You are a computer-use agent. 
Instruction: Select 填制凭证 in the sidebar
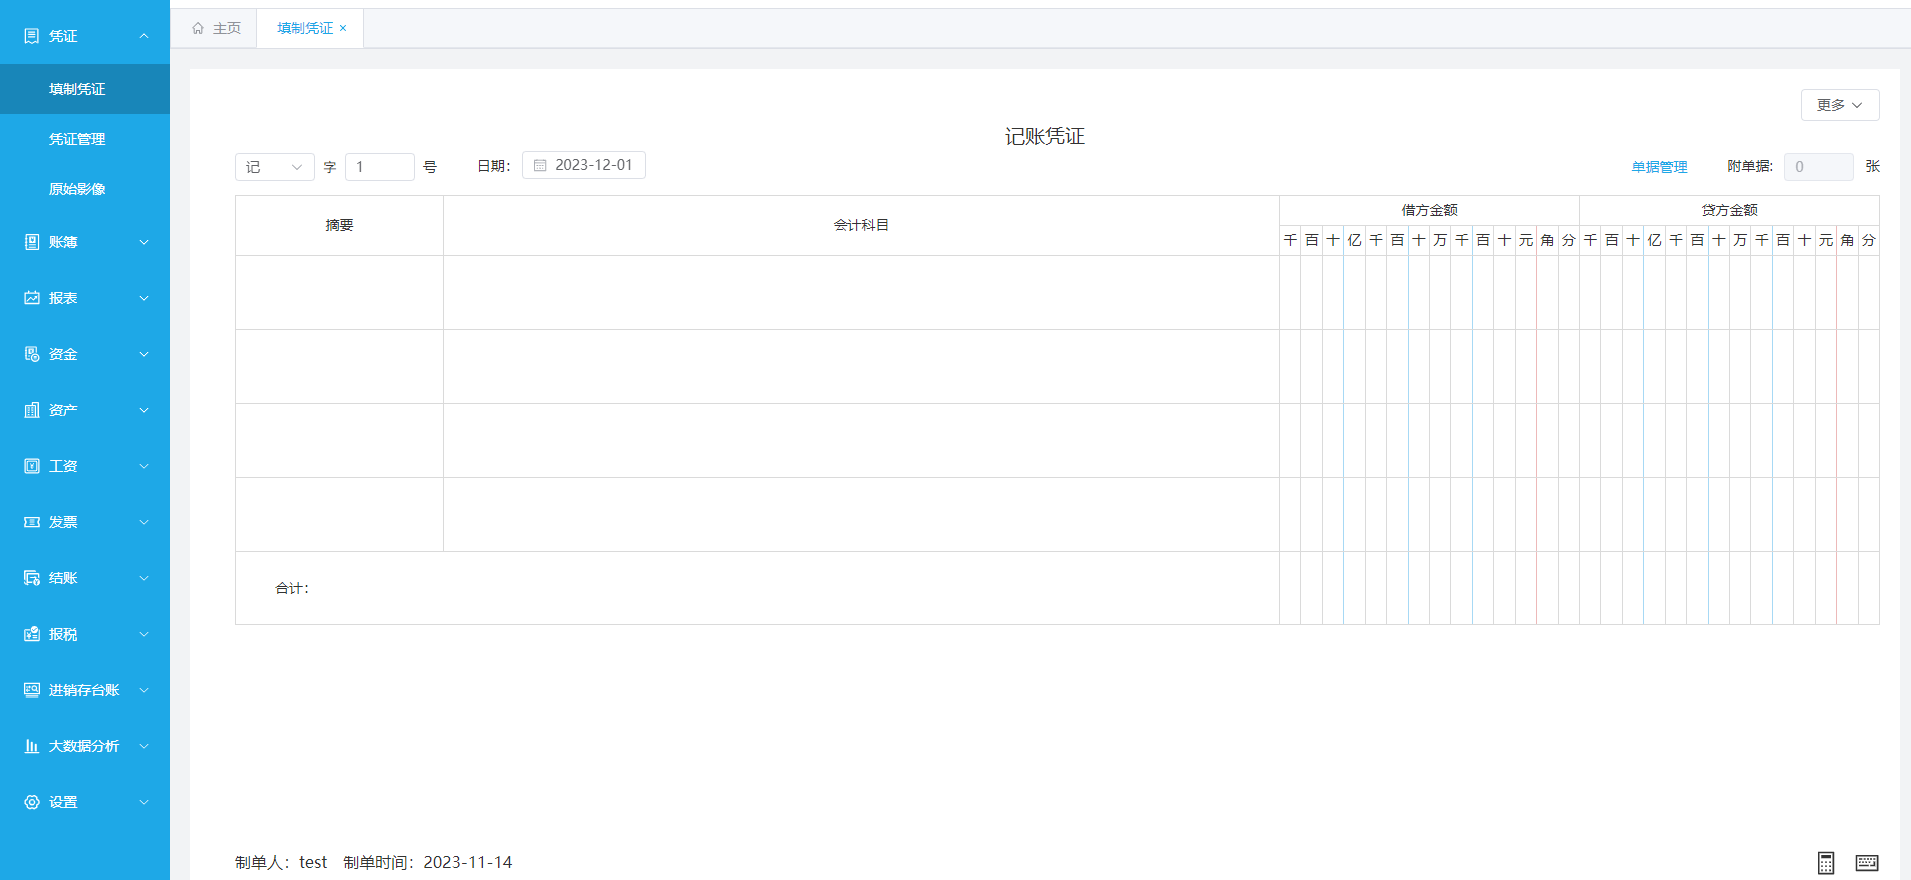coord(85,89)
